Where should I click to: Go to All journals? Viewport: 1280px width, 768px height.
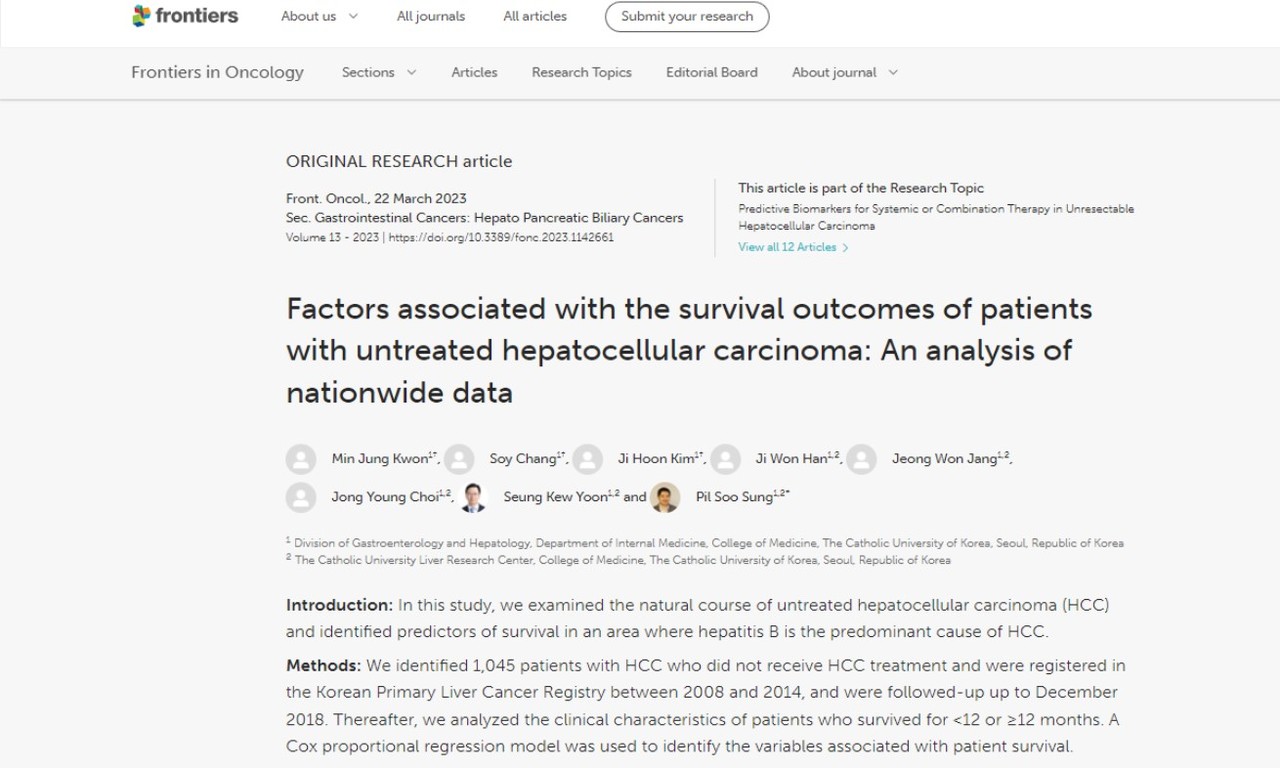[431, 16]
